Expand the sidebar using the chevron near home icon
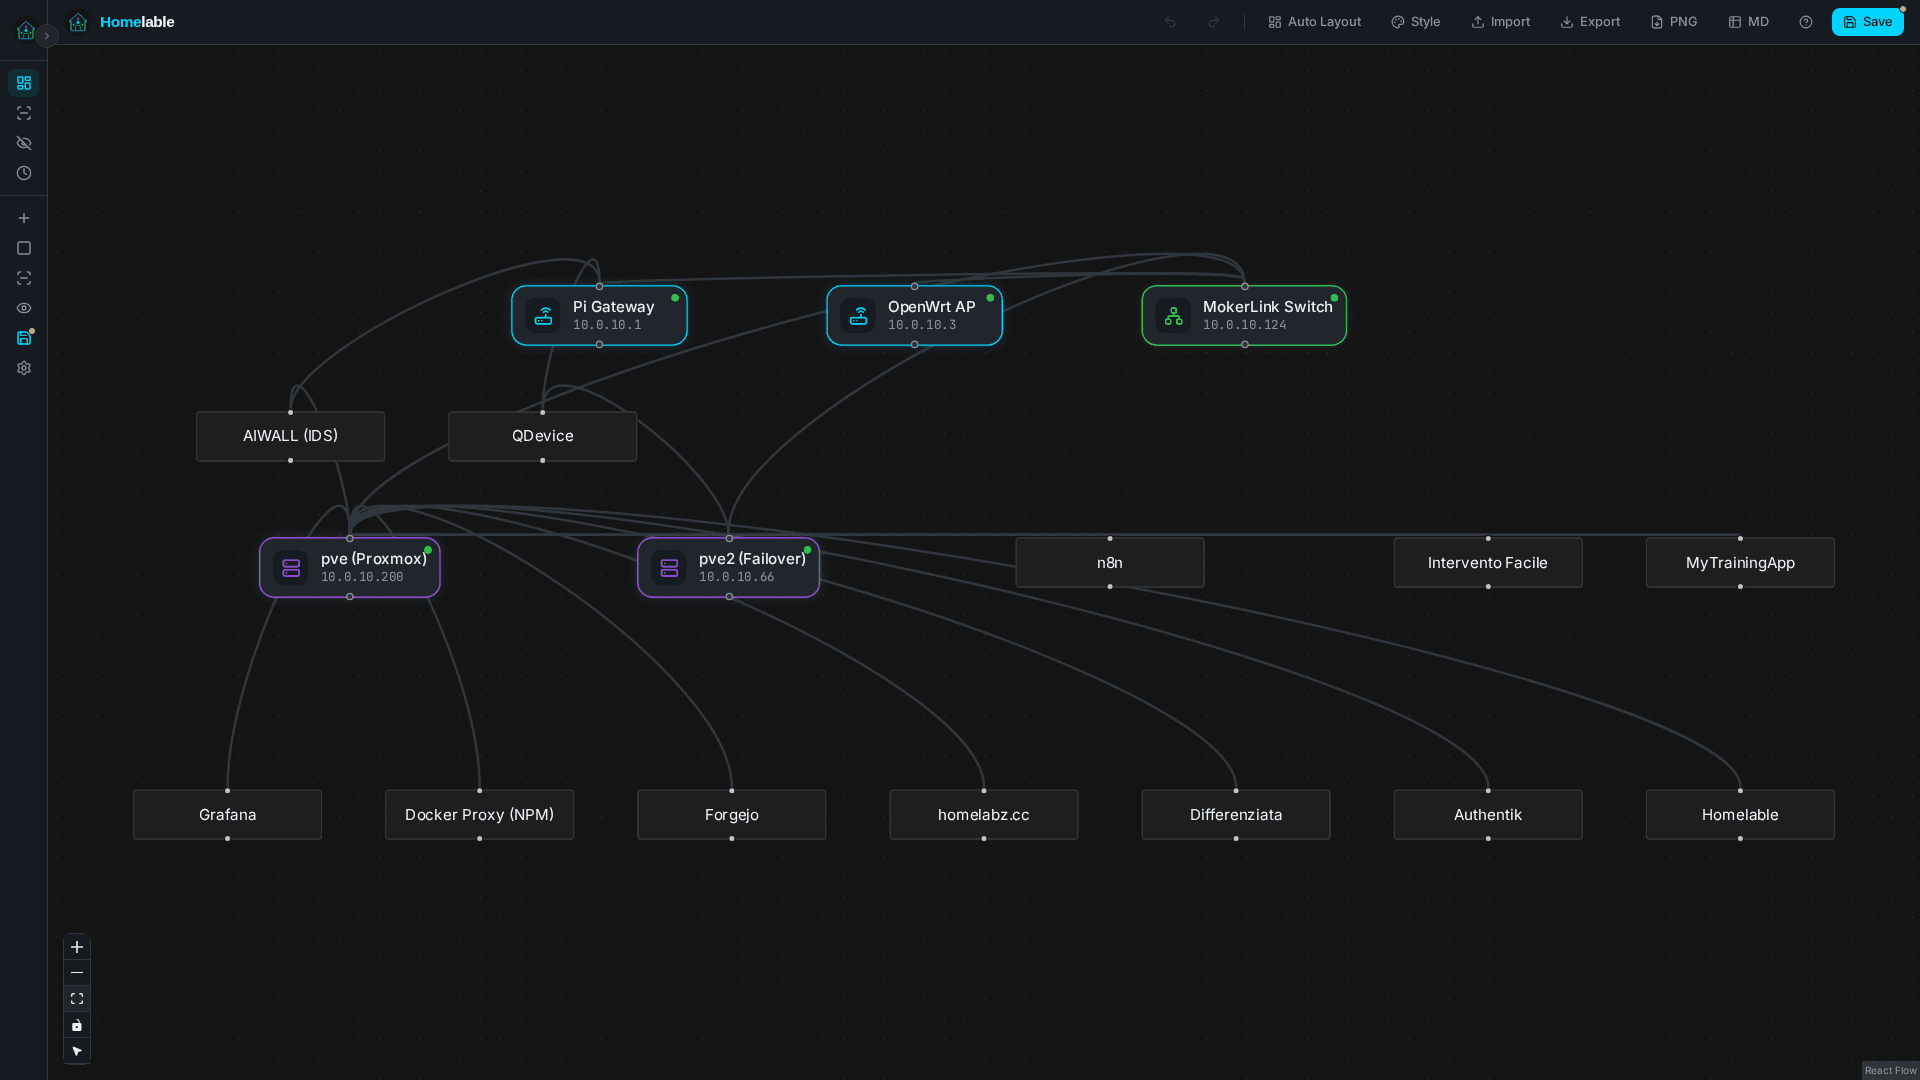This screenshot has width=1920, height=1080. tap(46, 36)
